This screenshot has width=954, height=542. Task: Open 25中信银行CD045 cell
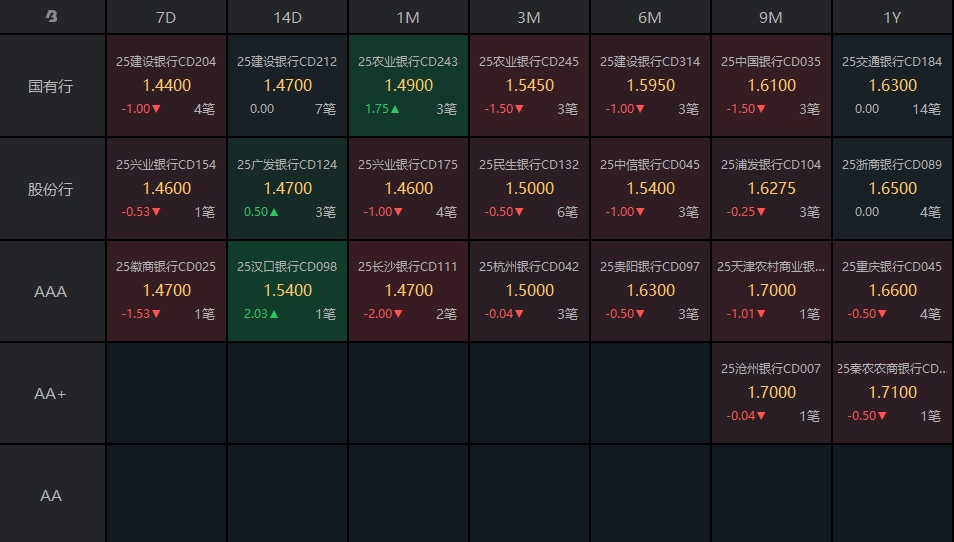click(x=650, y=189)
